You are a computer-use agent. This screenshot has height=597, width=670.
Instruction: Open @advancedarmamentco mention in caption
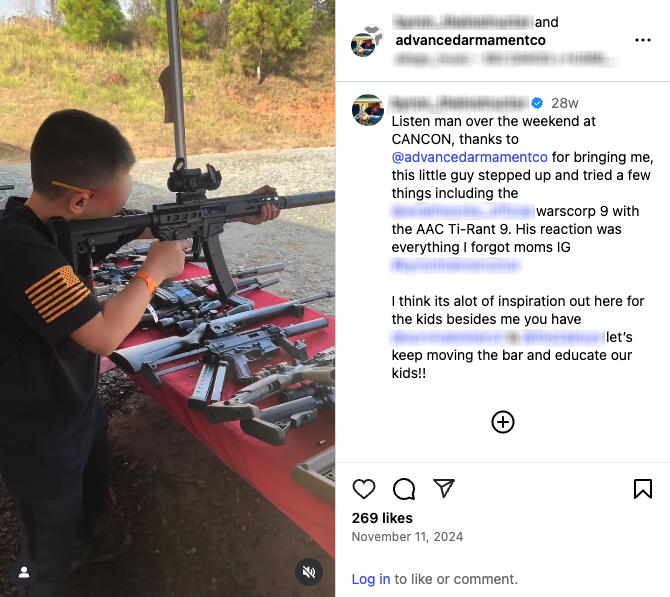[x=470, y=157]
